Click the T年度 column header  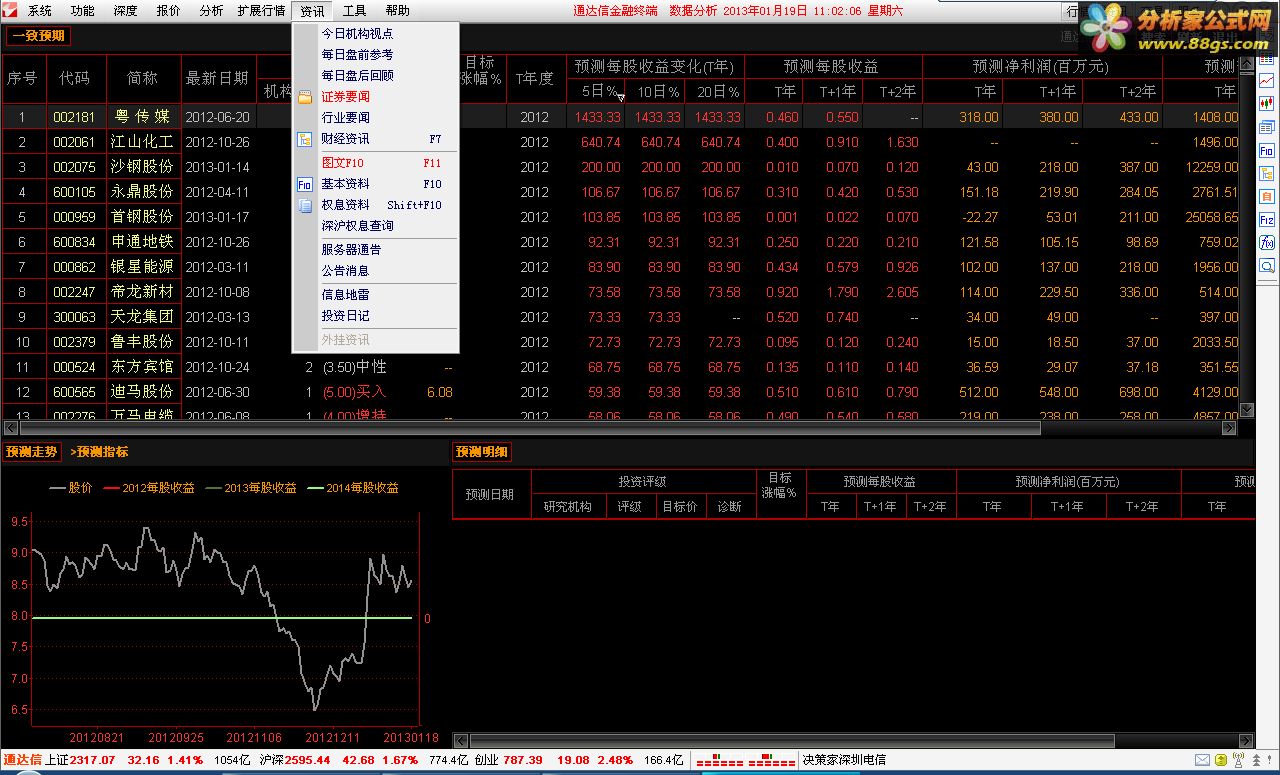535,78
